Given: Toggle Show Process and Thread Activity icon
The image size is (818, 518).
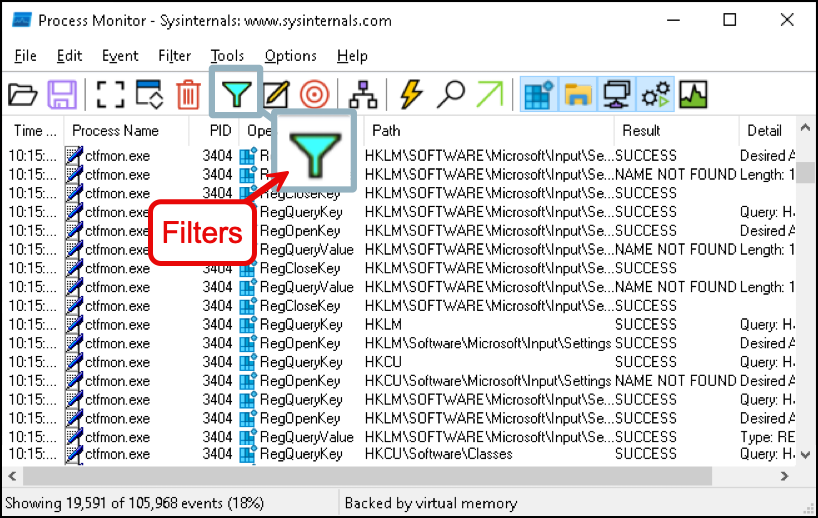Looking at the screenshot, I should pos(656,94).
